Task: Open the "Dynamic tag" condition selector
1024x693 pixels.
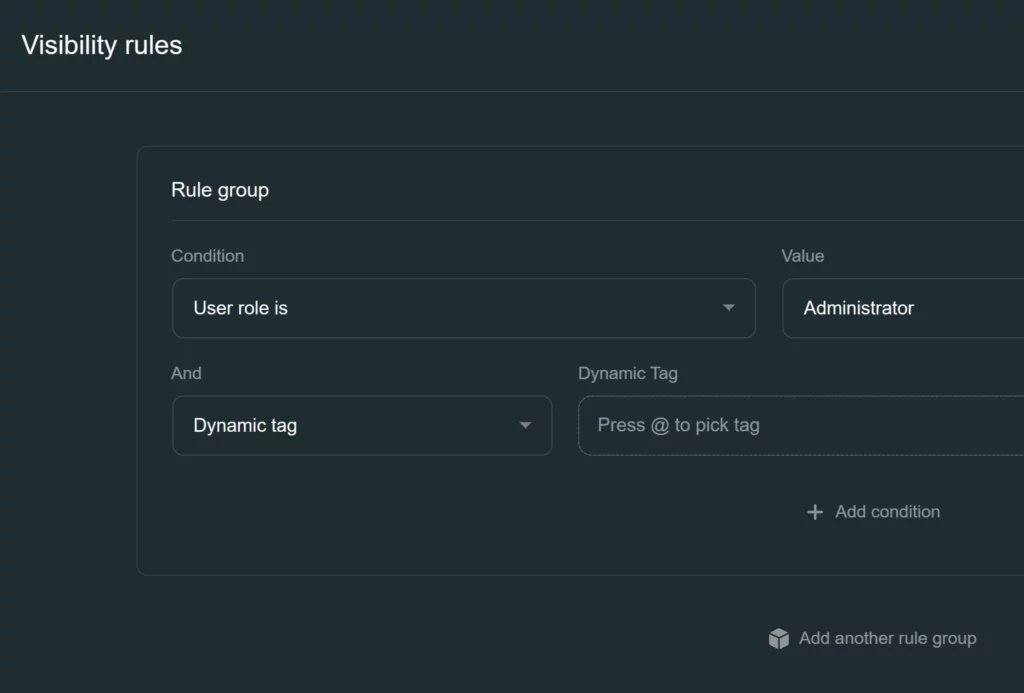Action: click(362, 426)
